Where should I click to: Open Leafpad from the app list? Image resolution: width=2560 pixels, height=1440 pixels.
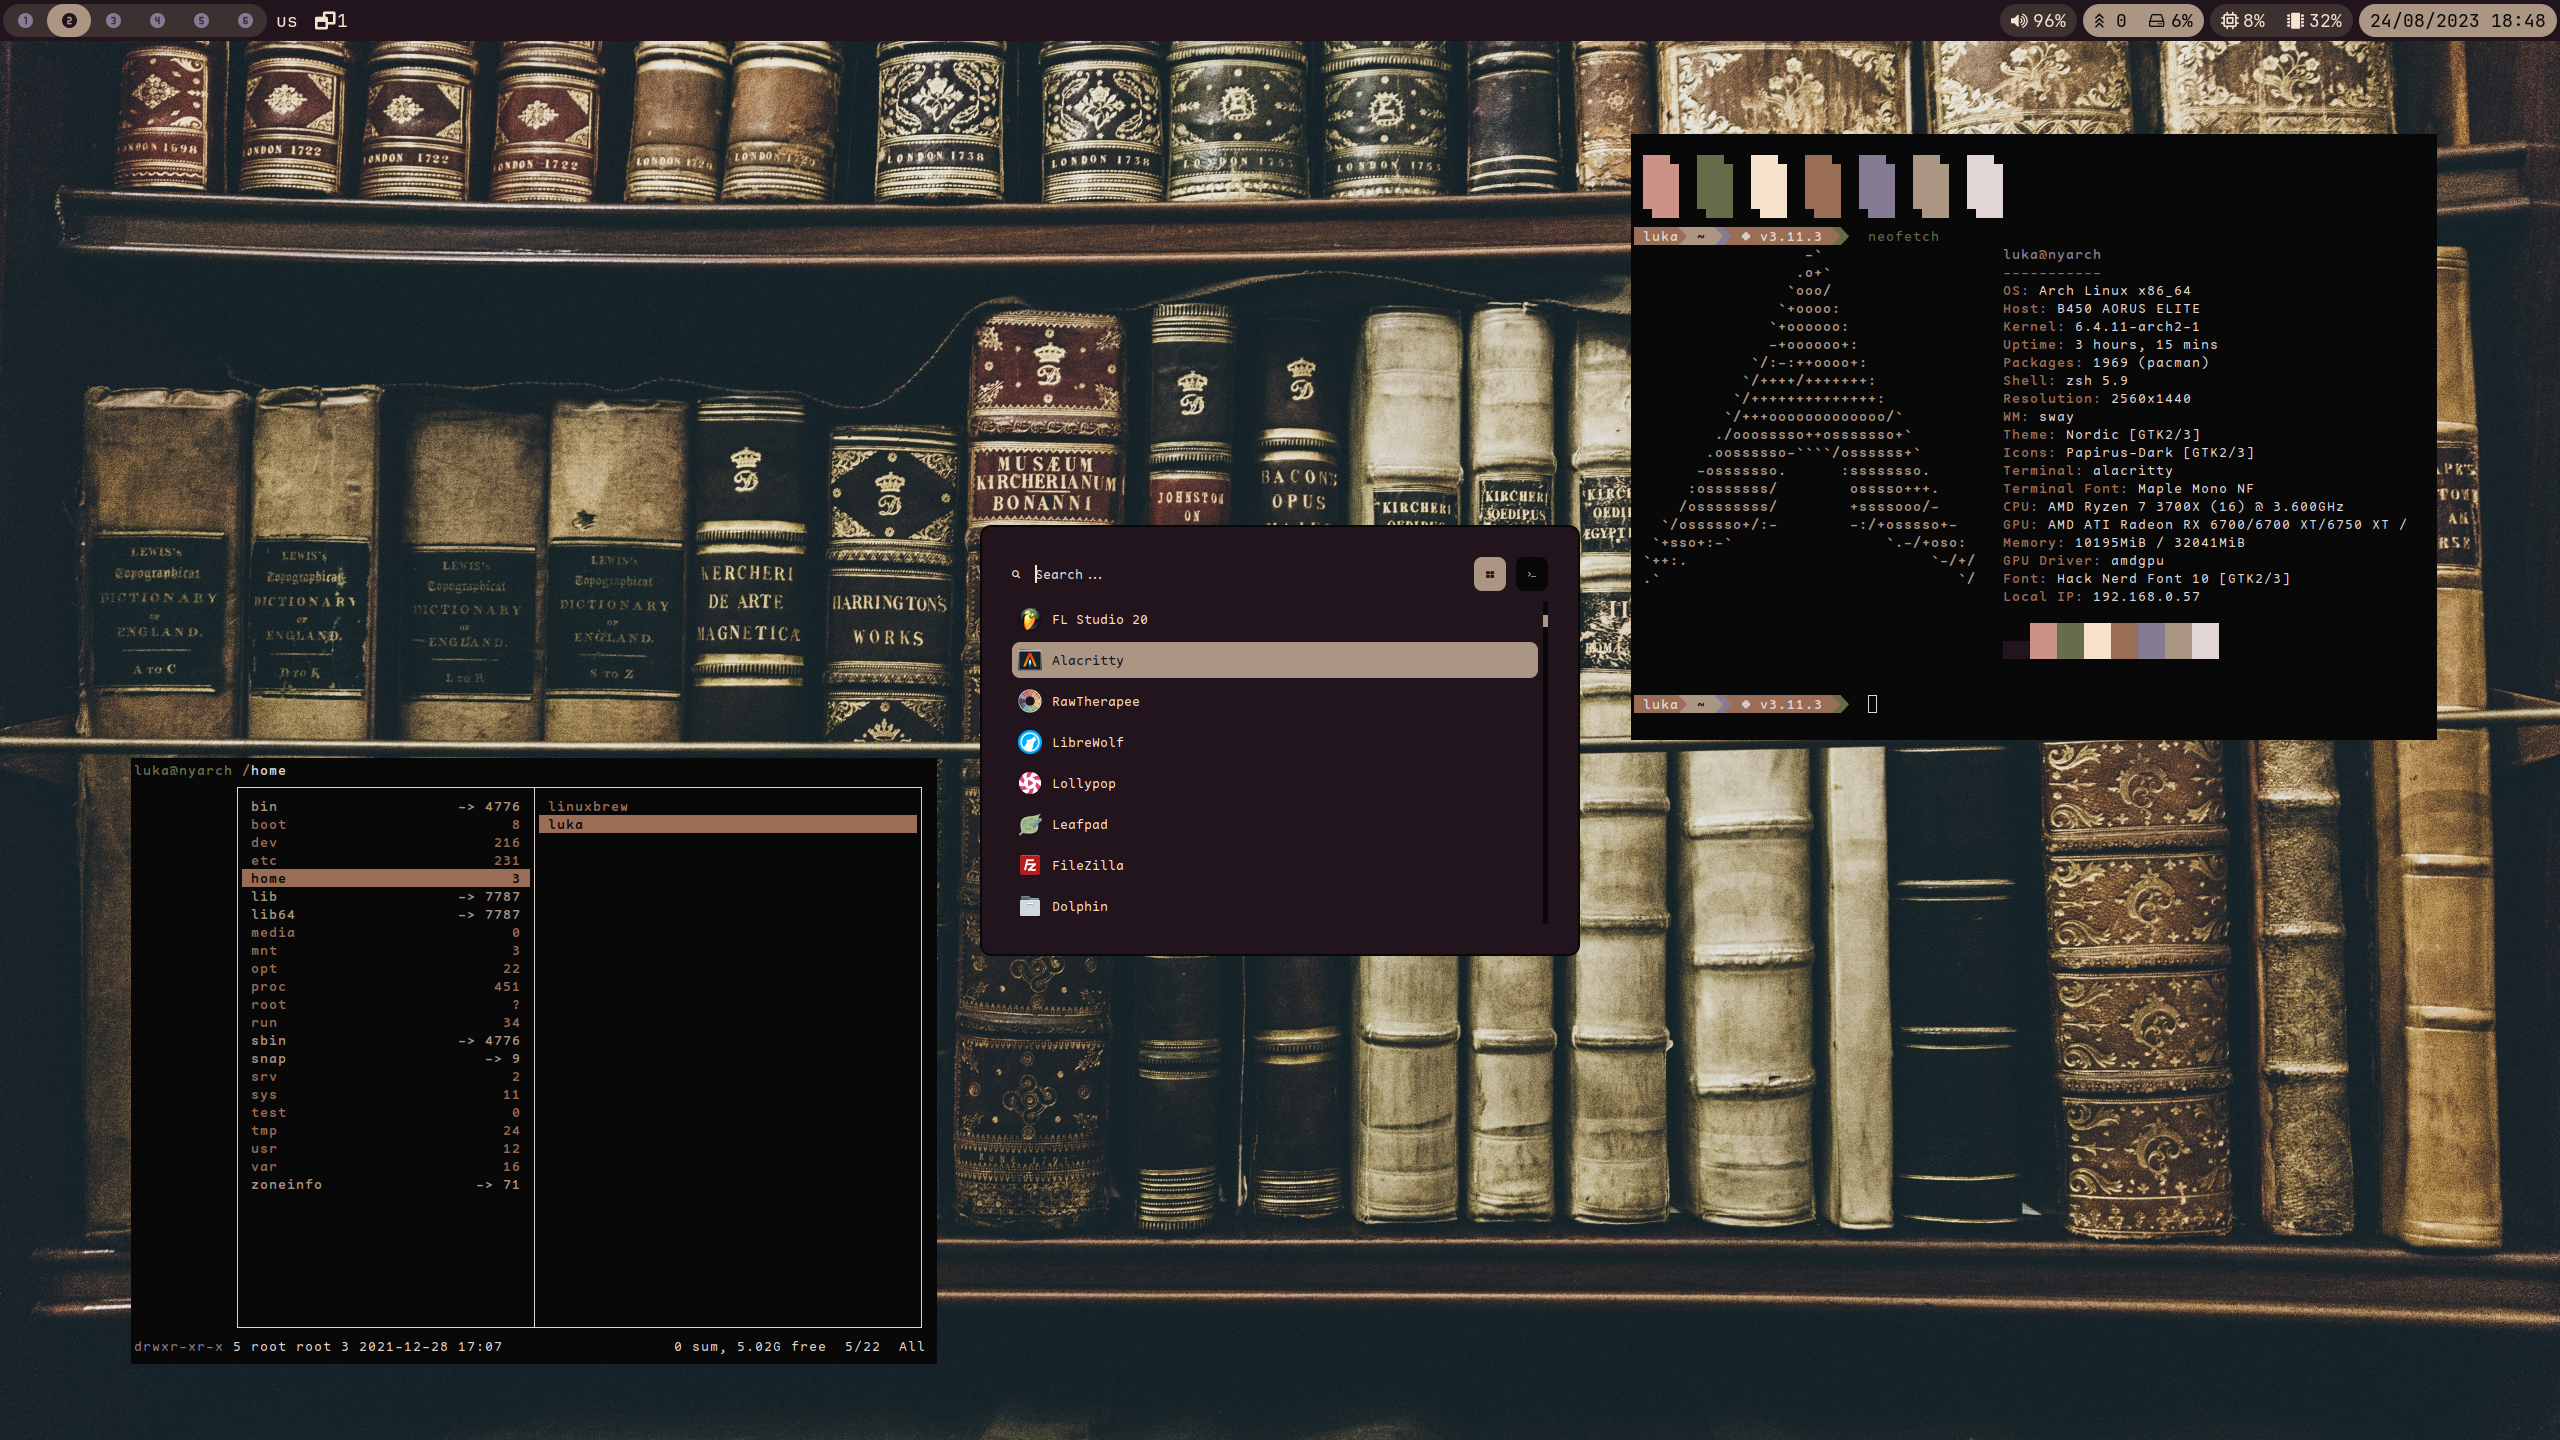point(1079,824)
